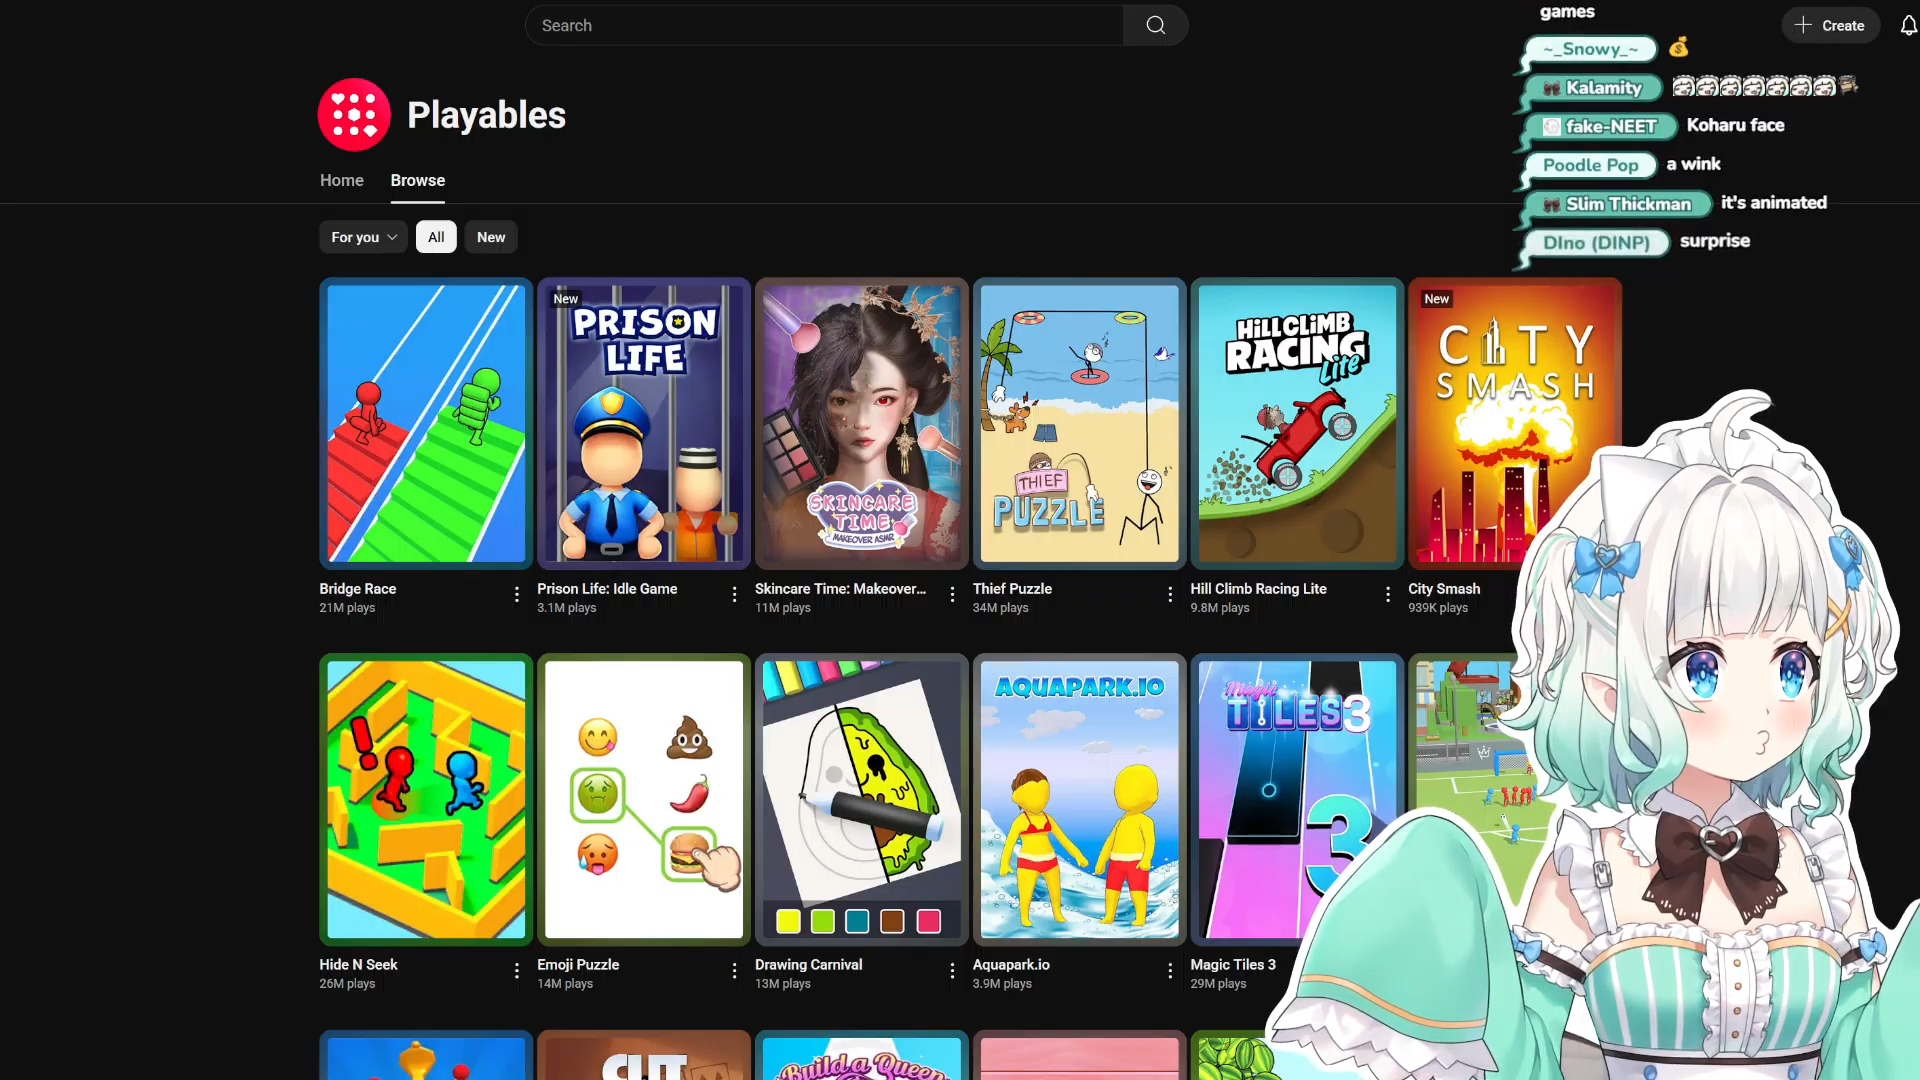
Task: Open the Thief Puzzle game thumbnail
Action: pyautogui.click(x=1080, y=424)
